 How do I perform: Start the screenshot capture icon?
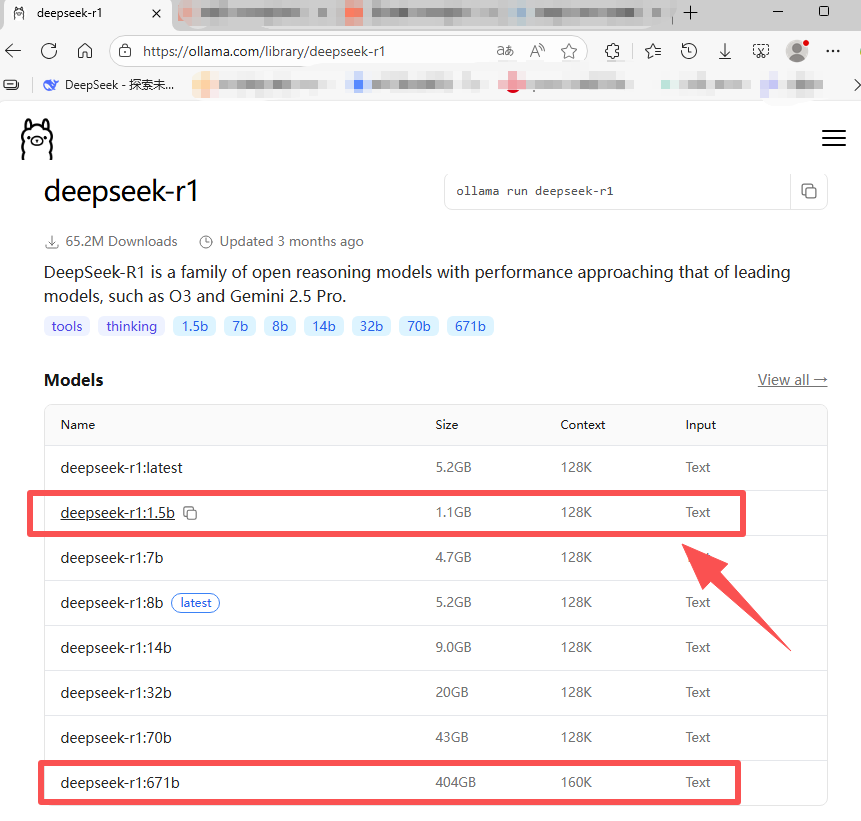tap(761, 51)
